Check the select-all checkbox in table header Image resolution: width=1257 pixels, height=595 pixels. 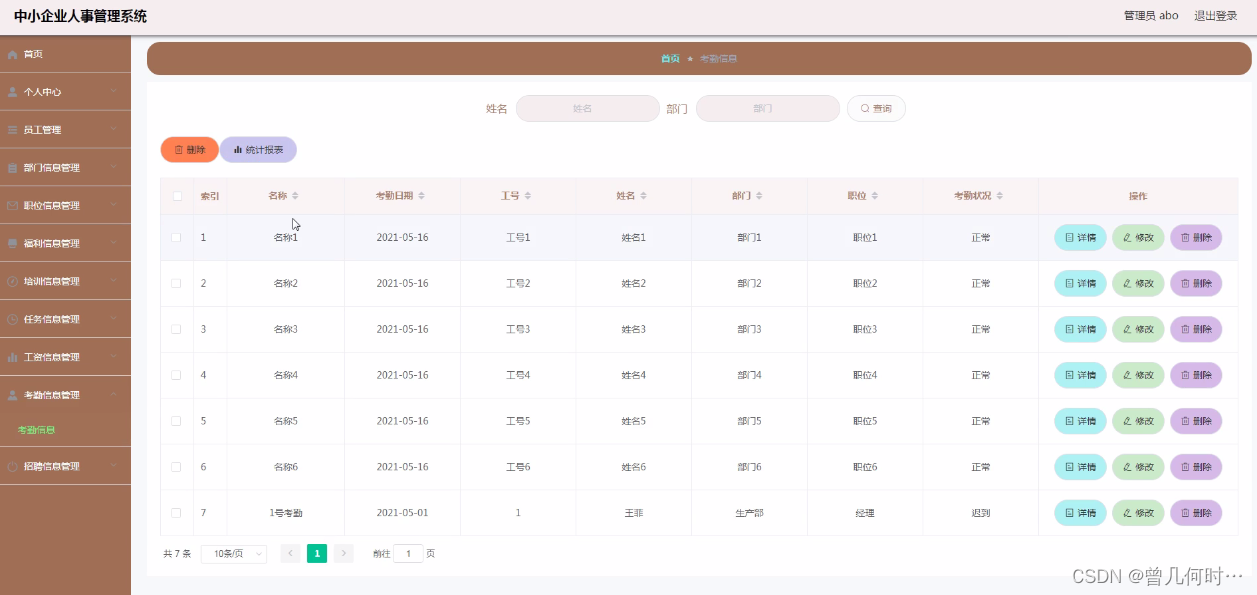(x=176, y=196)
